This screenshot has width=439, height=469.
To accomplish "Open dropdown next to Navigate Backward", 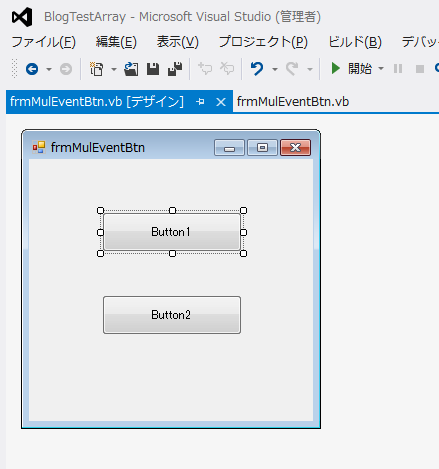I will [49, 69].
